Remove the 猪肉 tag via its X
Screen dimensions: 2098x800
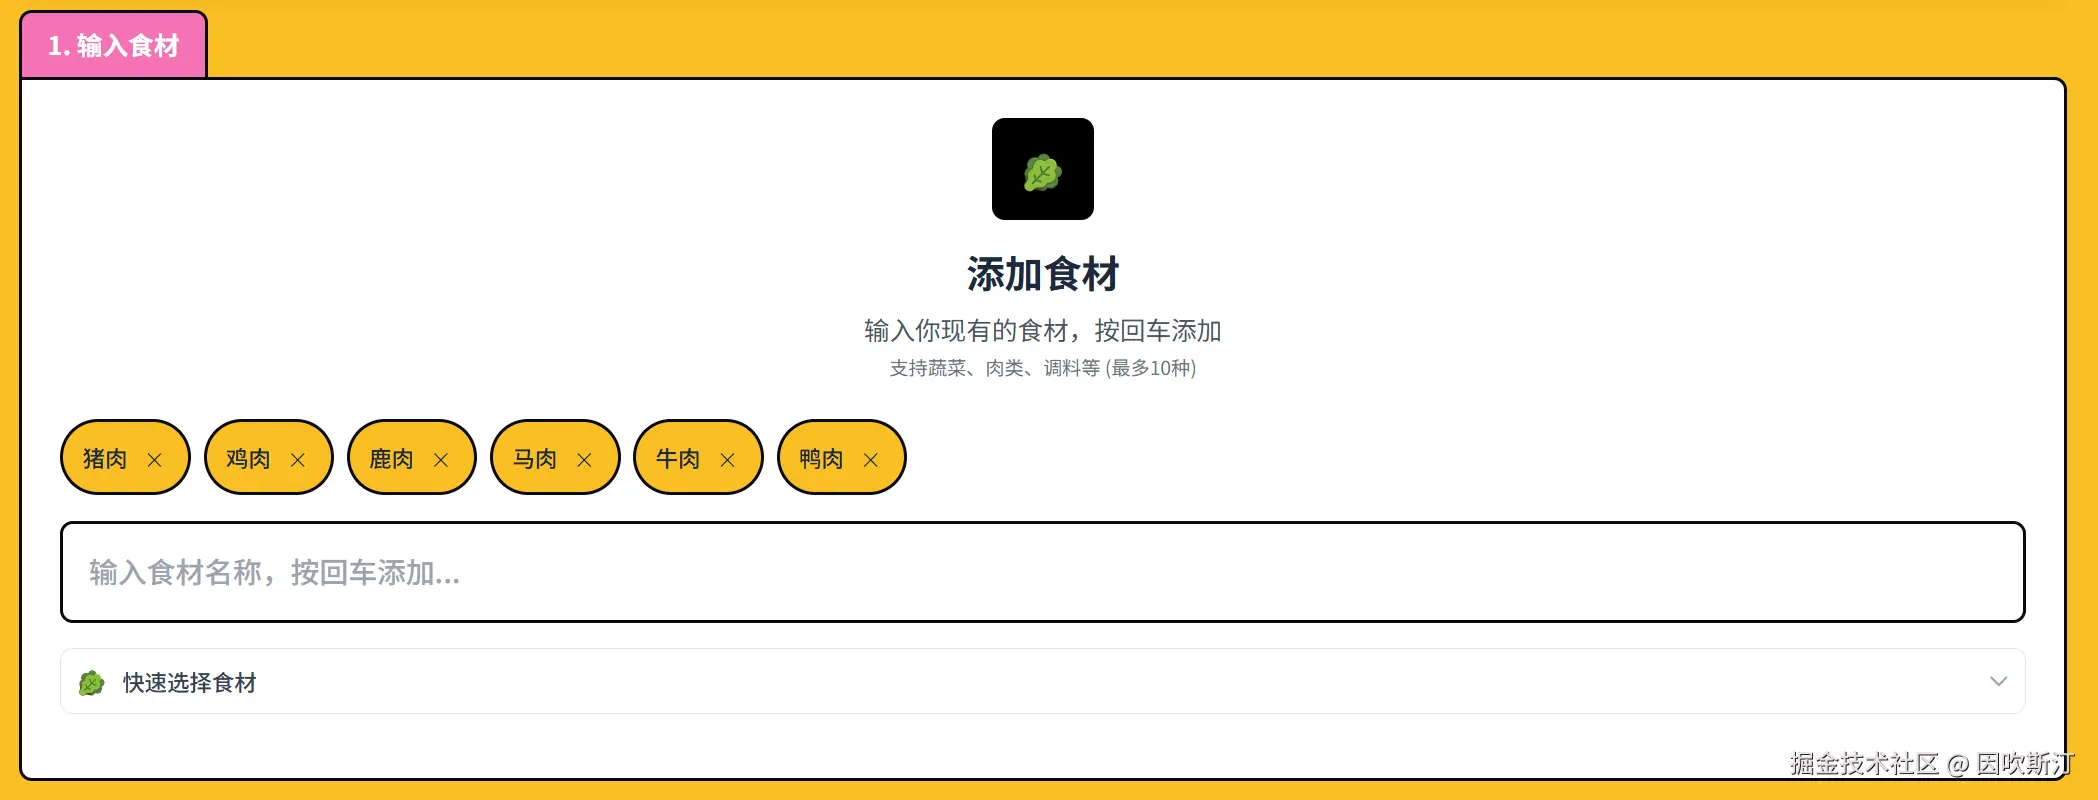point(155,460)
